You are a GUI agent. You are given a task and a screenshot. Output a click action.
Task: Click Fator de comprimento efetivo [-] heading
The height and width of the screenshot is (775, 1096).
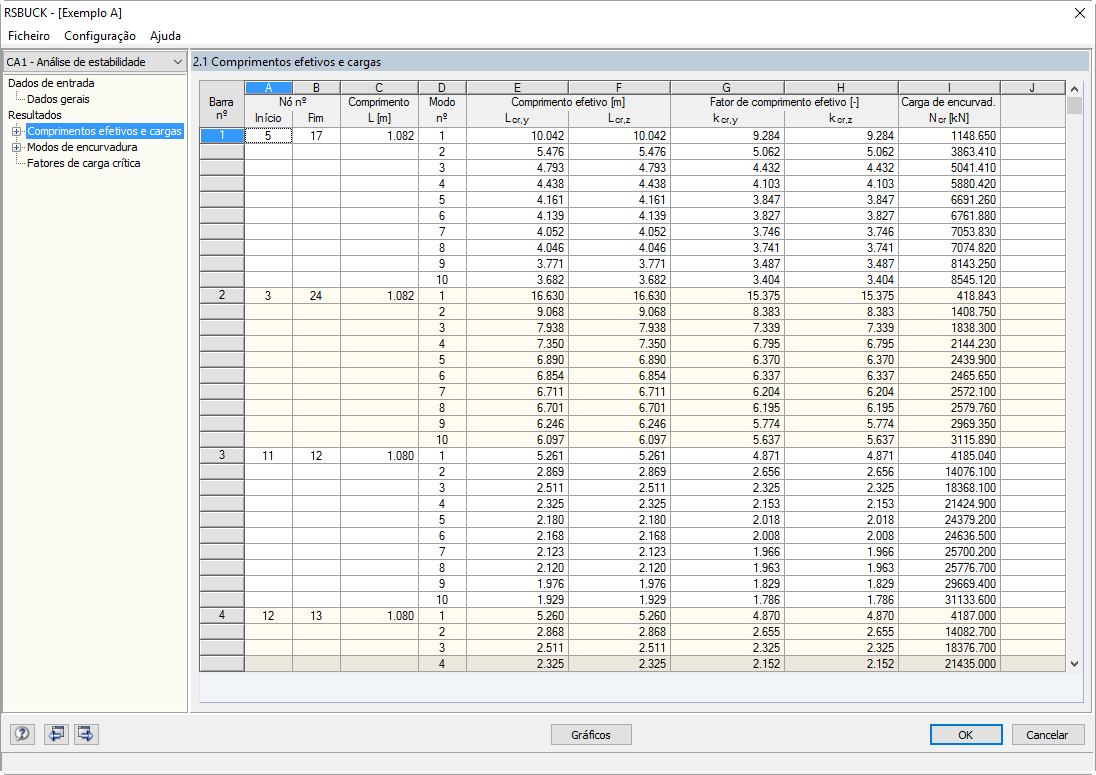[x=784, y=102]
